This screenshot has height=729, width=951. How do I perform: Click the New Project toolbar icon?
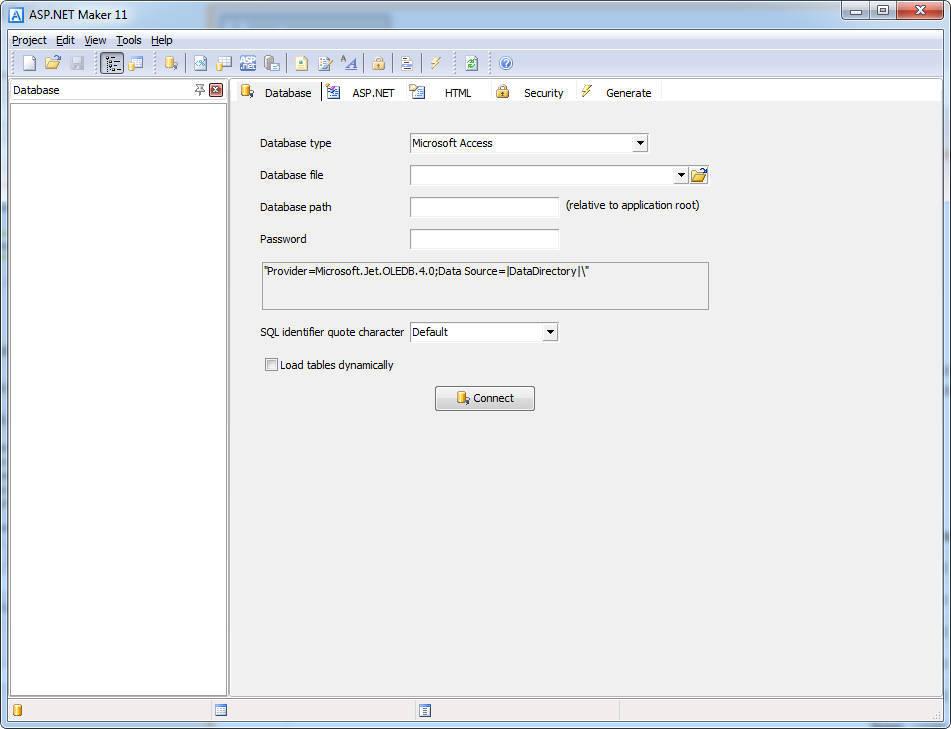pos(27,62)
